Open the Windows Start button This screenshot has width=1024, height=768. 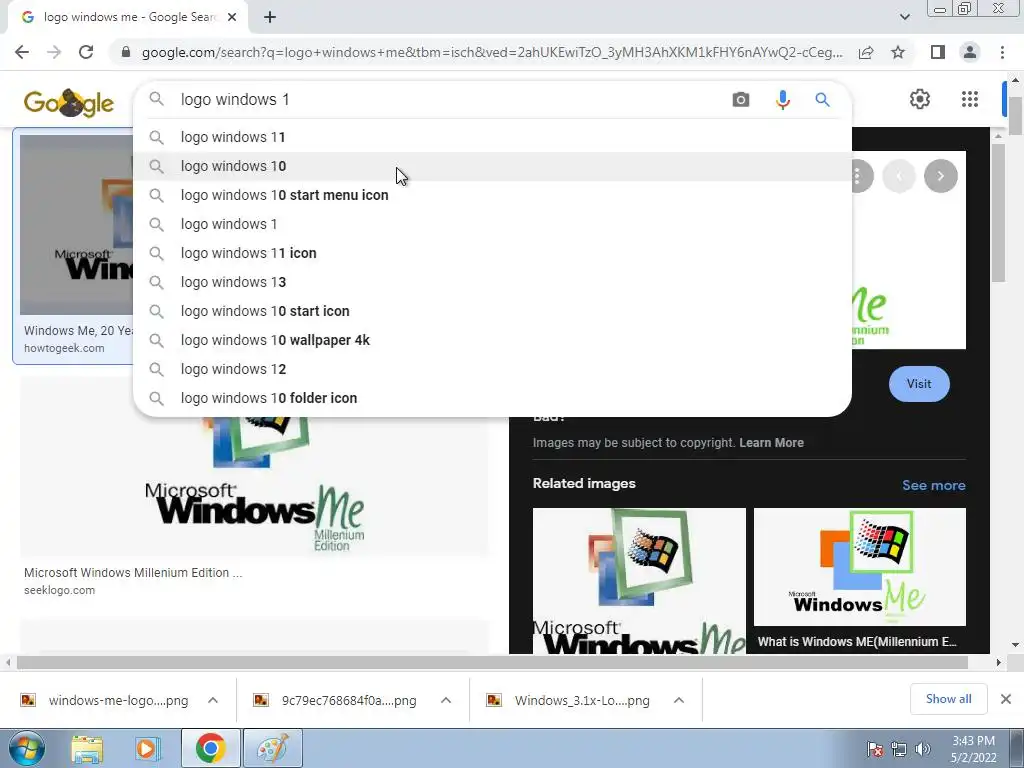26,748
